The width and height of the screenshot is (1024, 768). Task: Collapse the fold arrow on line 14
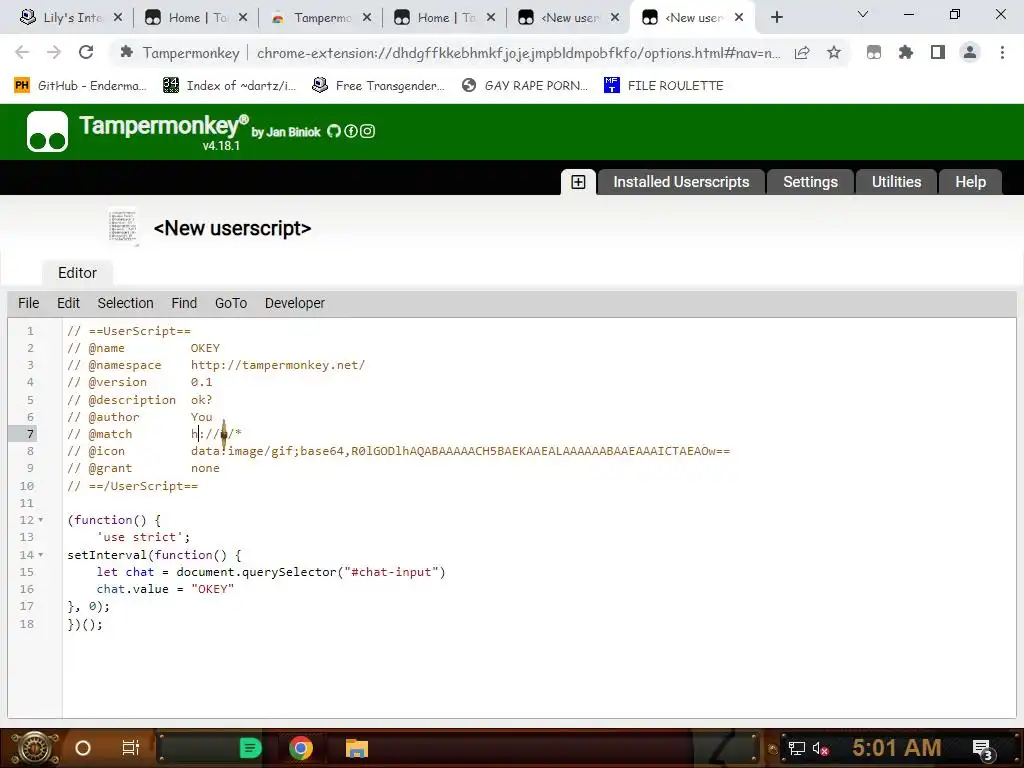pos(40,554)
